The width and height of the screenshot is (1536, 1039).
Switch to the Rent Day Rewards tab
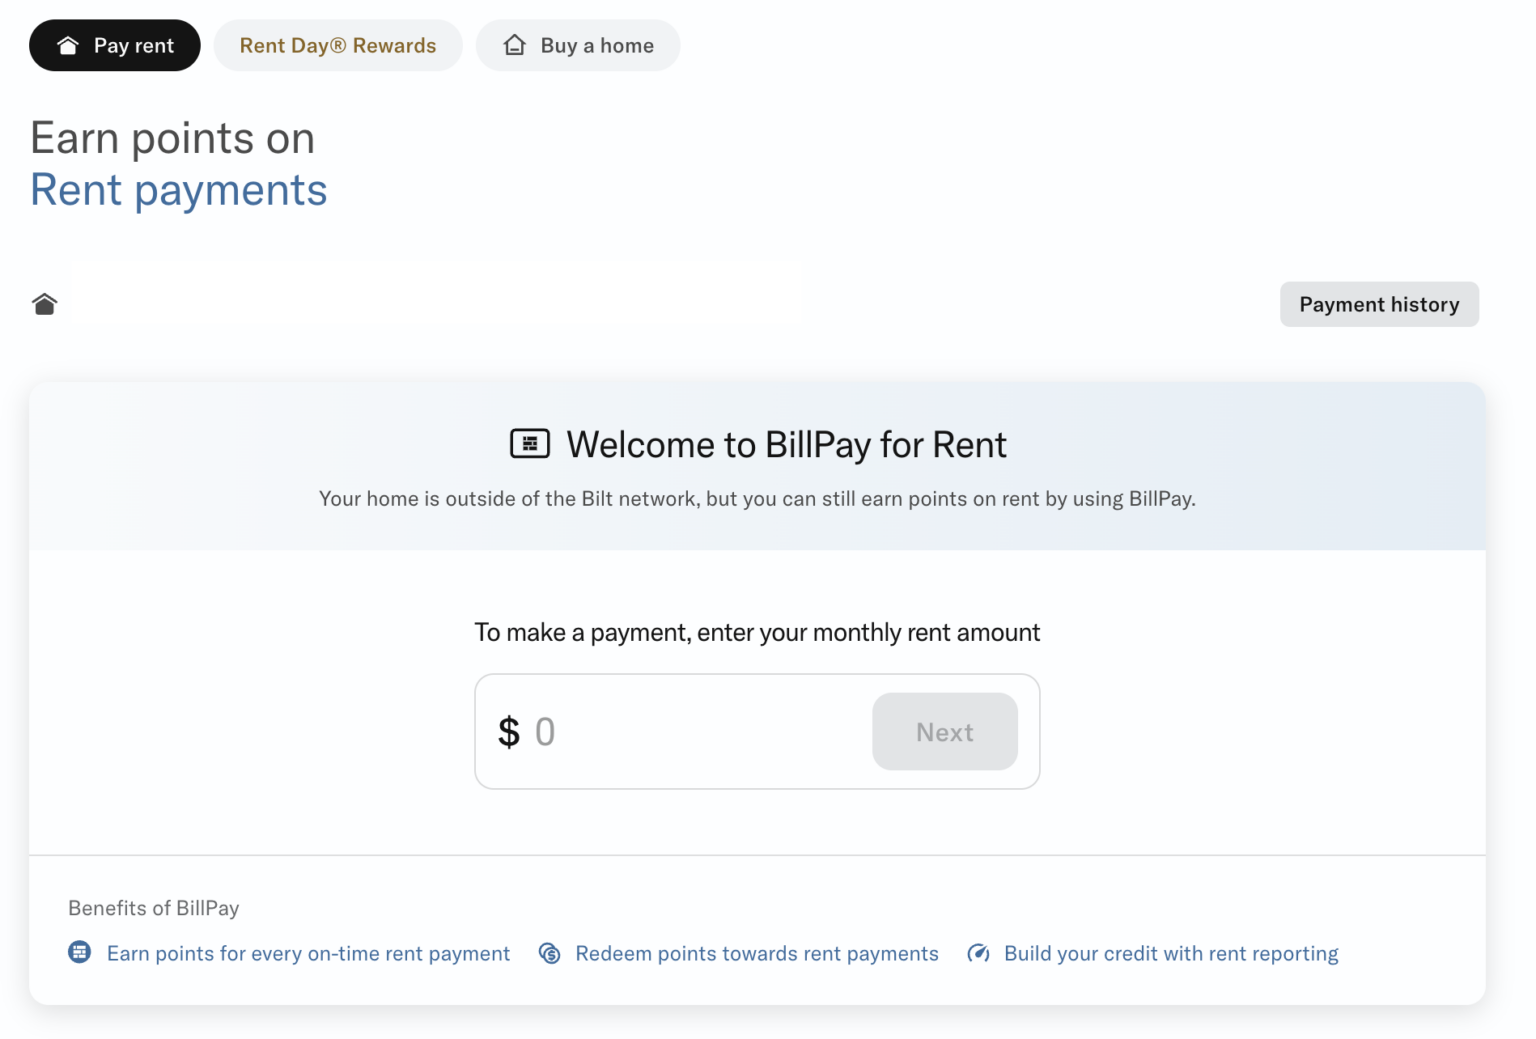click(x=337, y=44)
